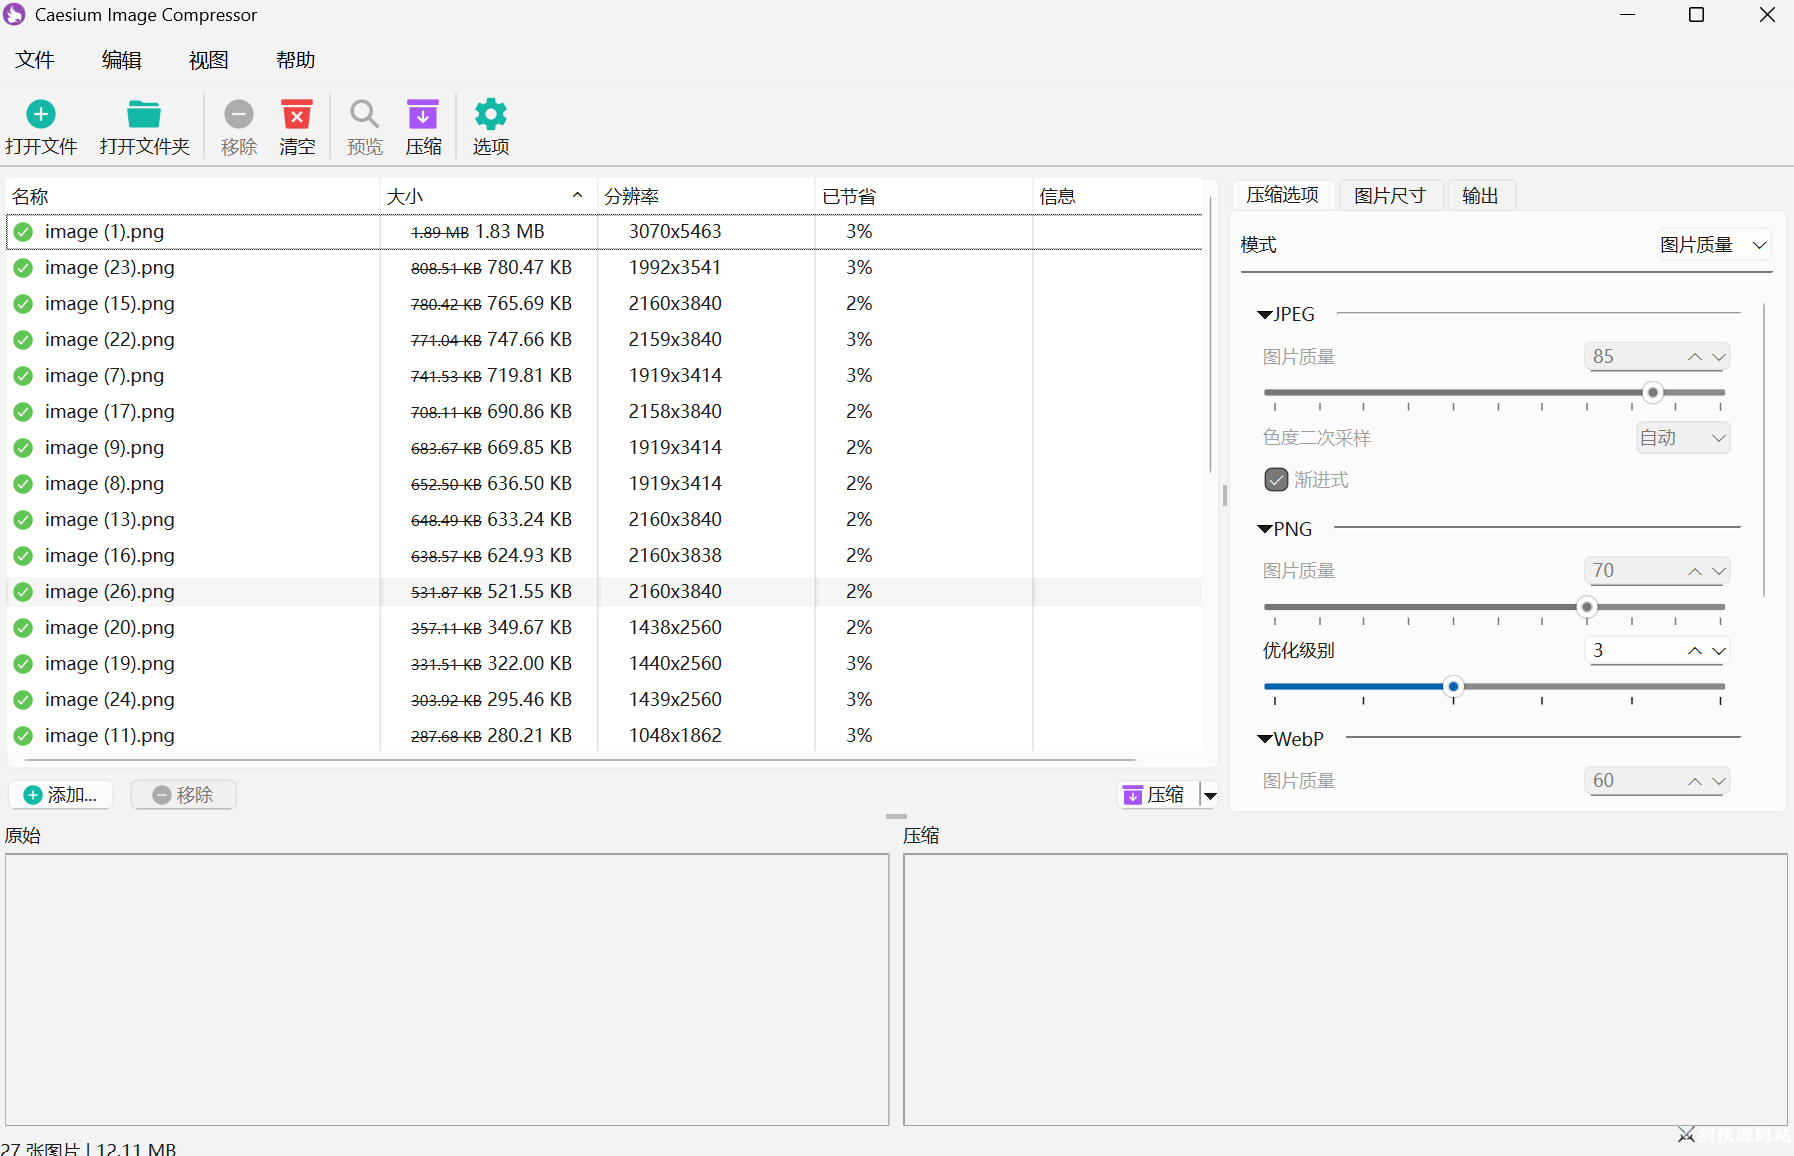Screen dimensions: 1794x1156
Task: Click green check icon of image (17).png
Action: pyautogui.click(x=23, y=412)
